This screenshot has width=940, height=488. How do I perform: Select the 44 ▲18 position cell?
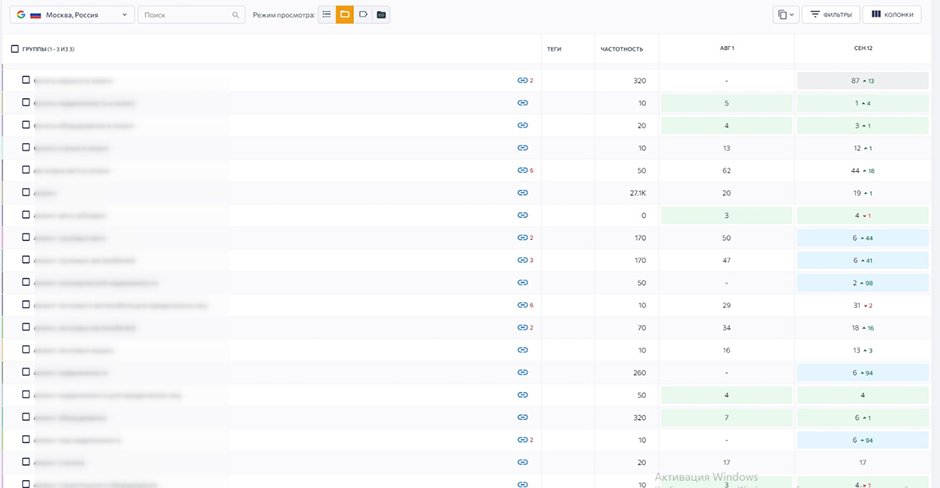pos(863,171)
